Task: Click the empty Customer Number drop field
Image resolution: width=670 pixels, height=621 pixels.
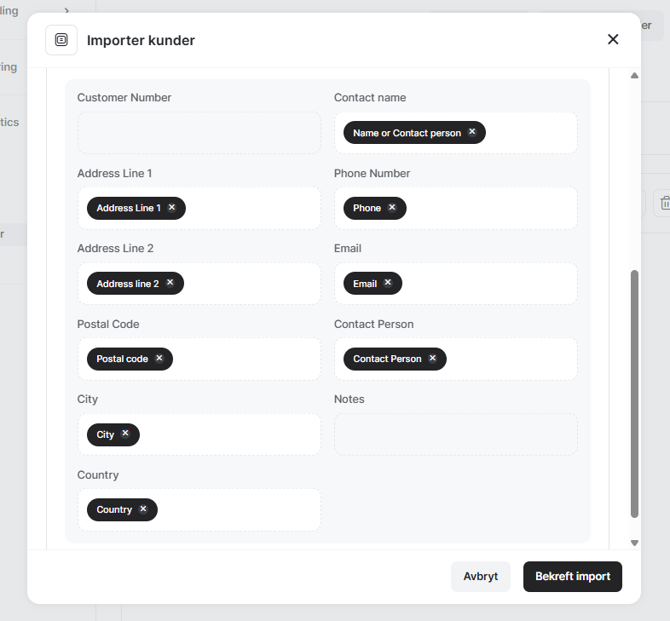Action: coord(199,133)
